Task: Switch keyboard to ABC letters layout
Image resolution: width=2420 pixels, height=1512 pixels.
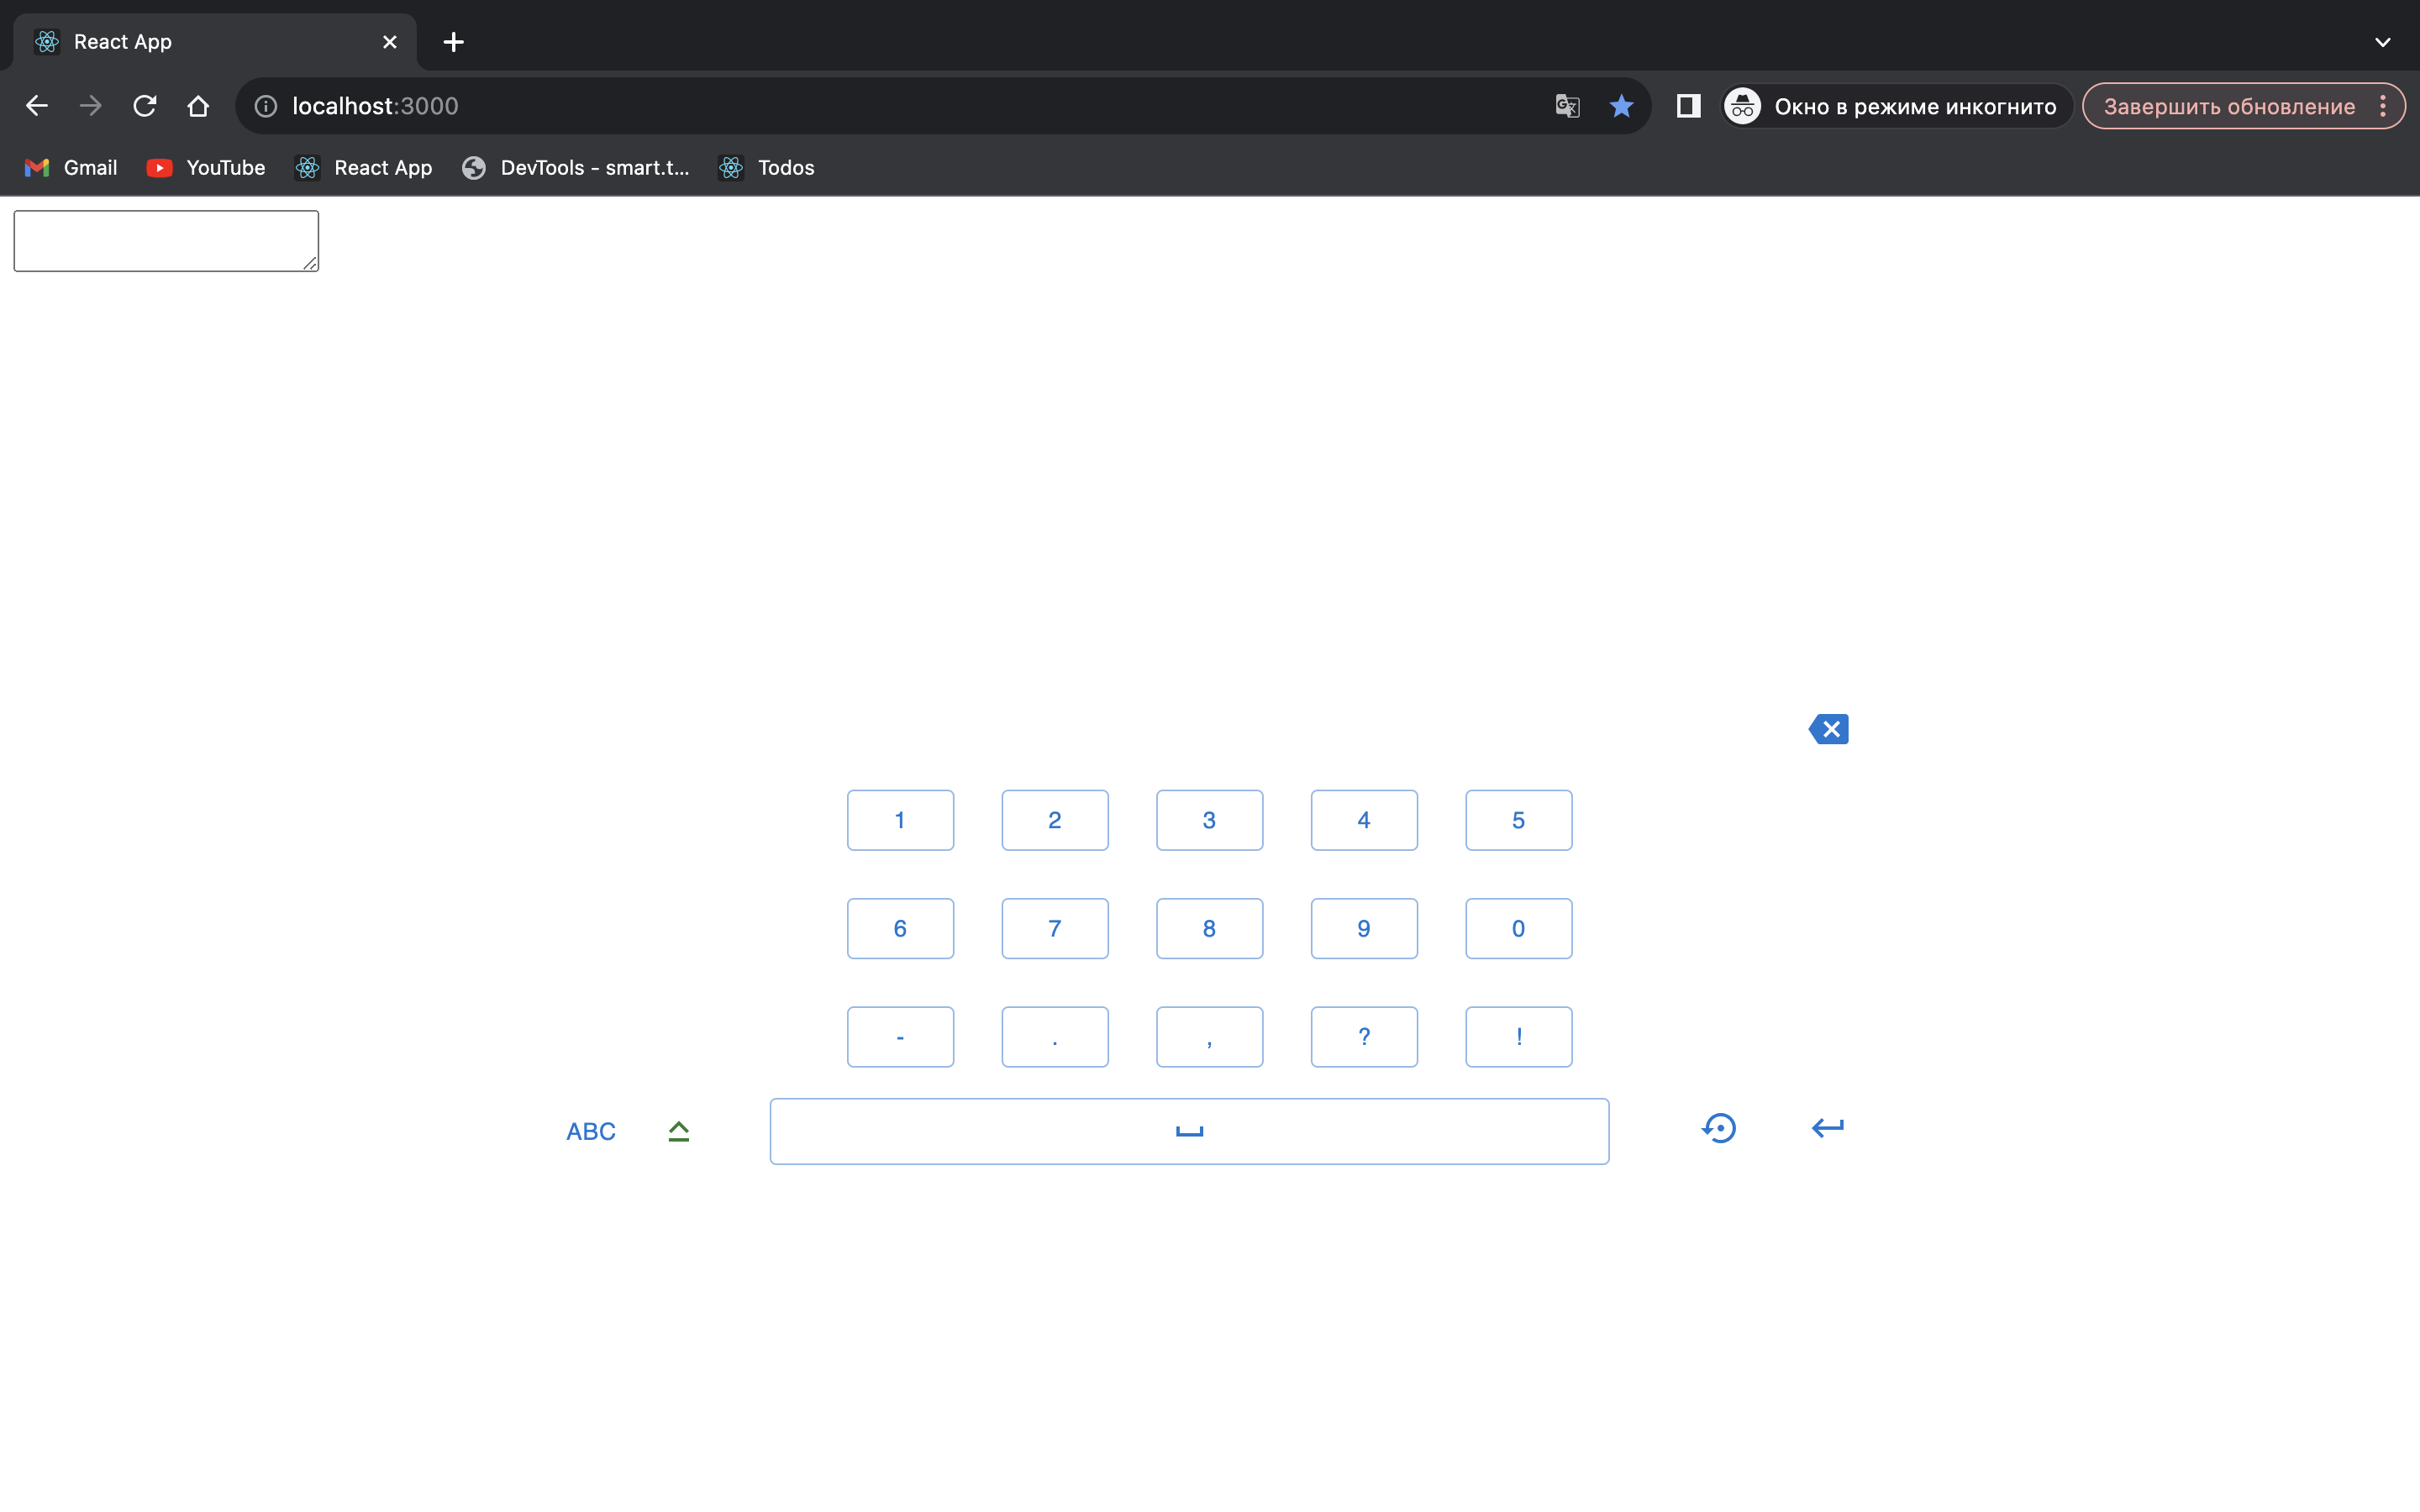Action: 590,1131
